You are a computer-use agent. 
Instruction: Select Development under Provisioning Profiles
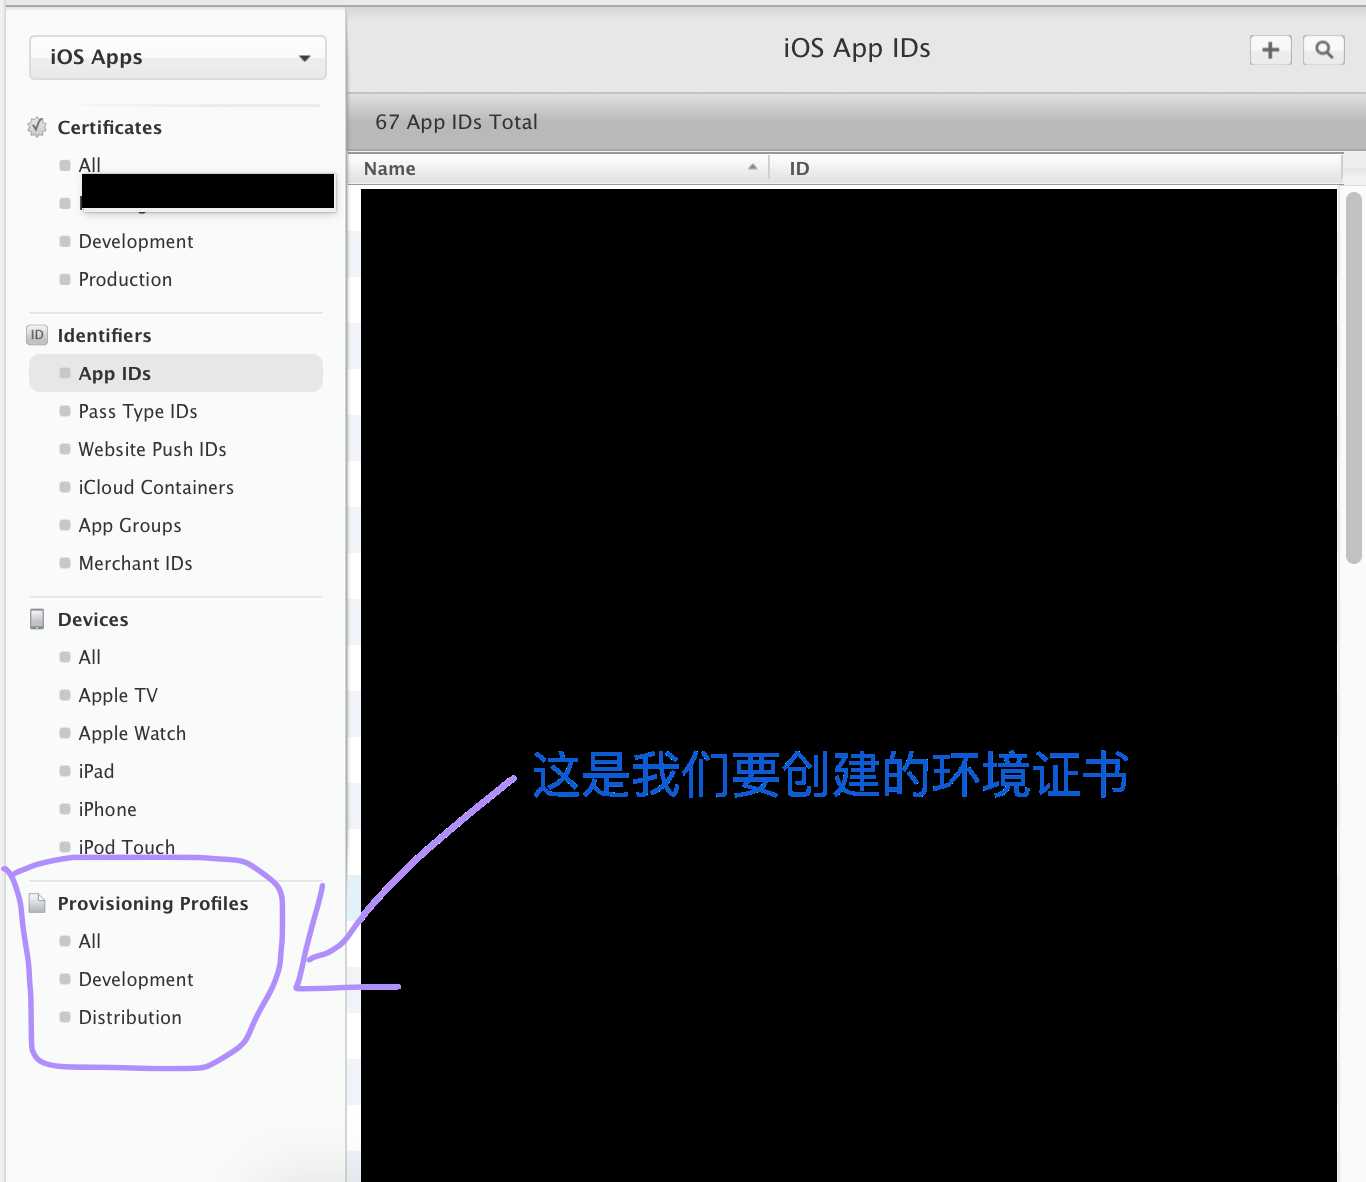click(136, 979)
